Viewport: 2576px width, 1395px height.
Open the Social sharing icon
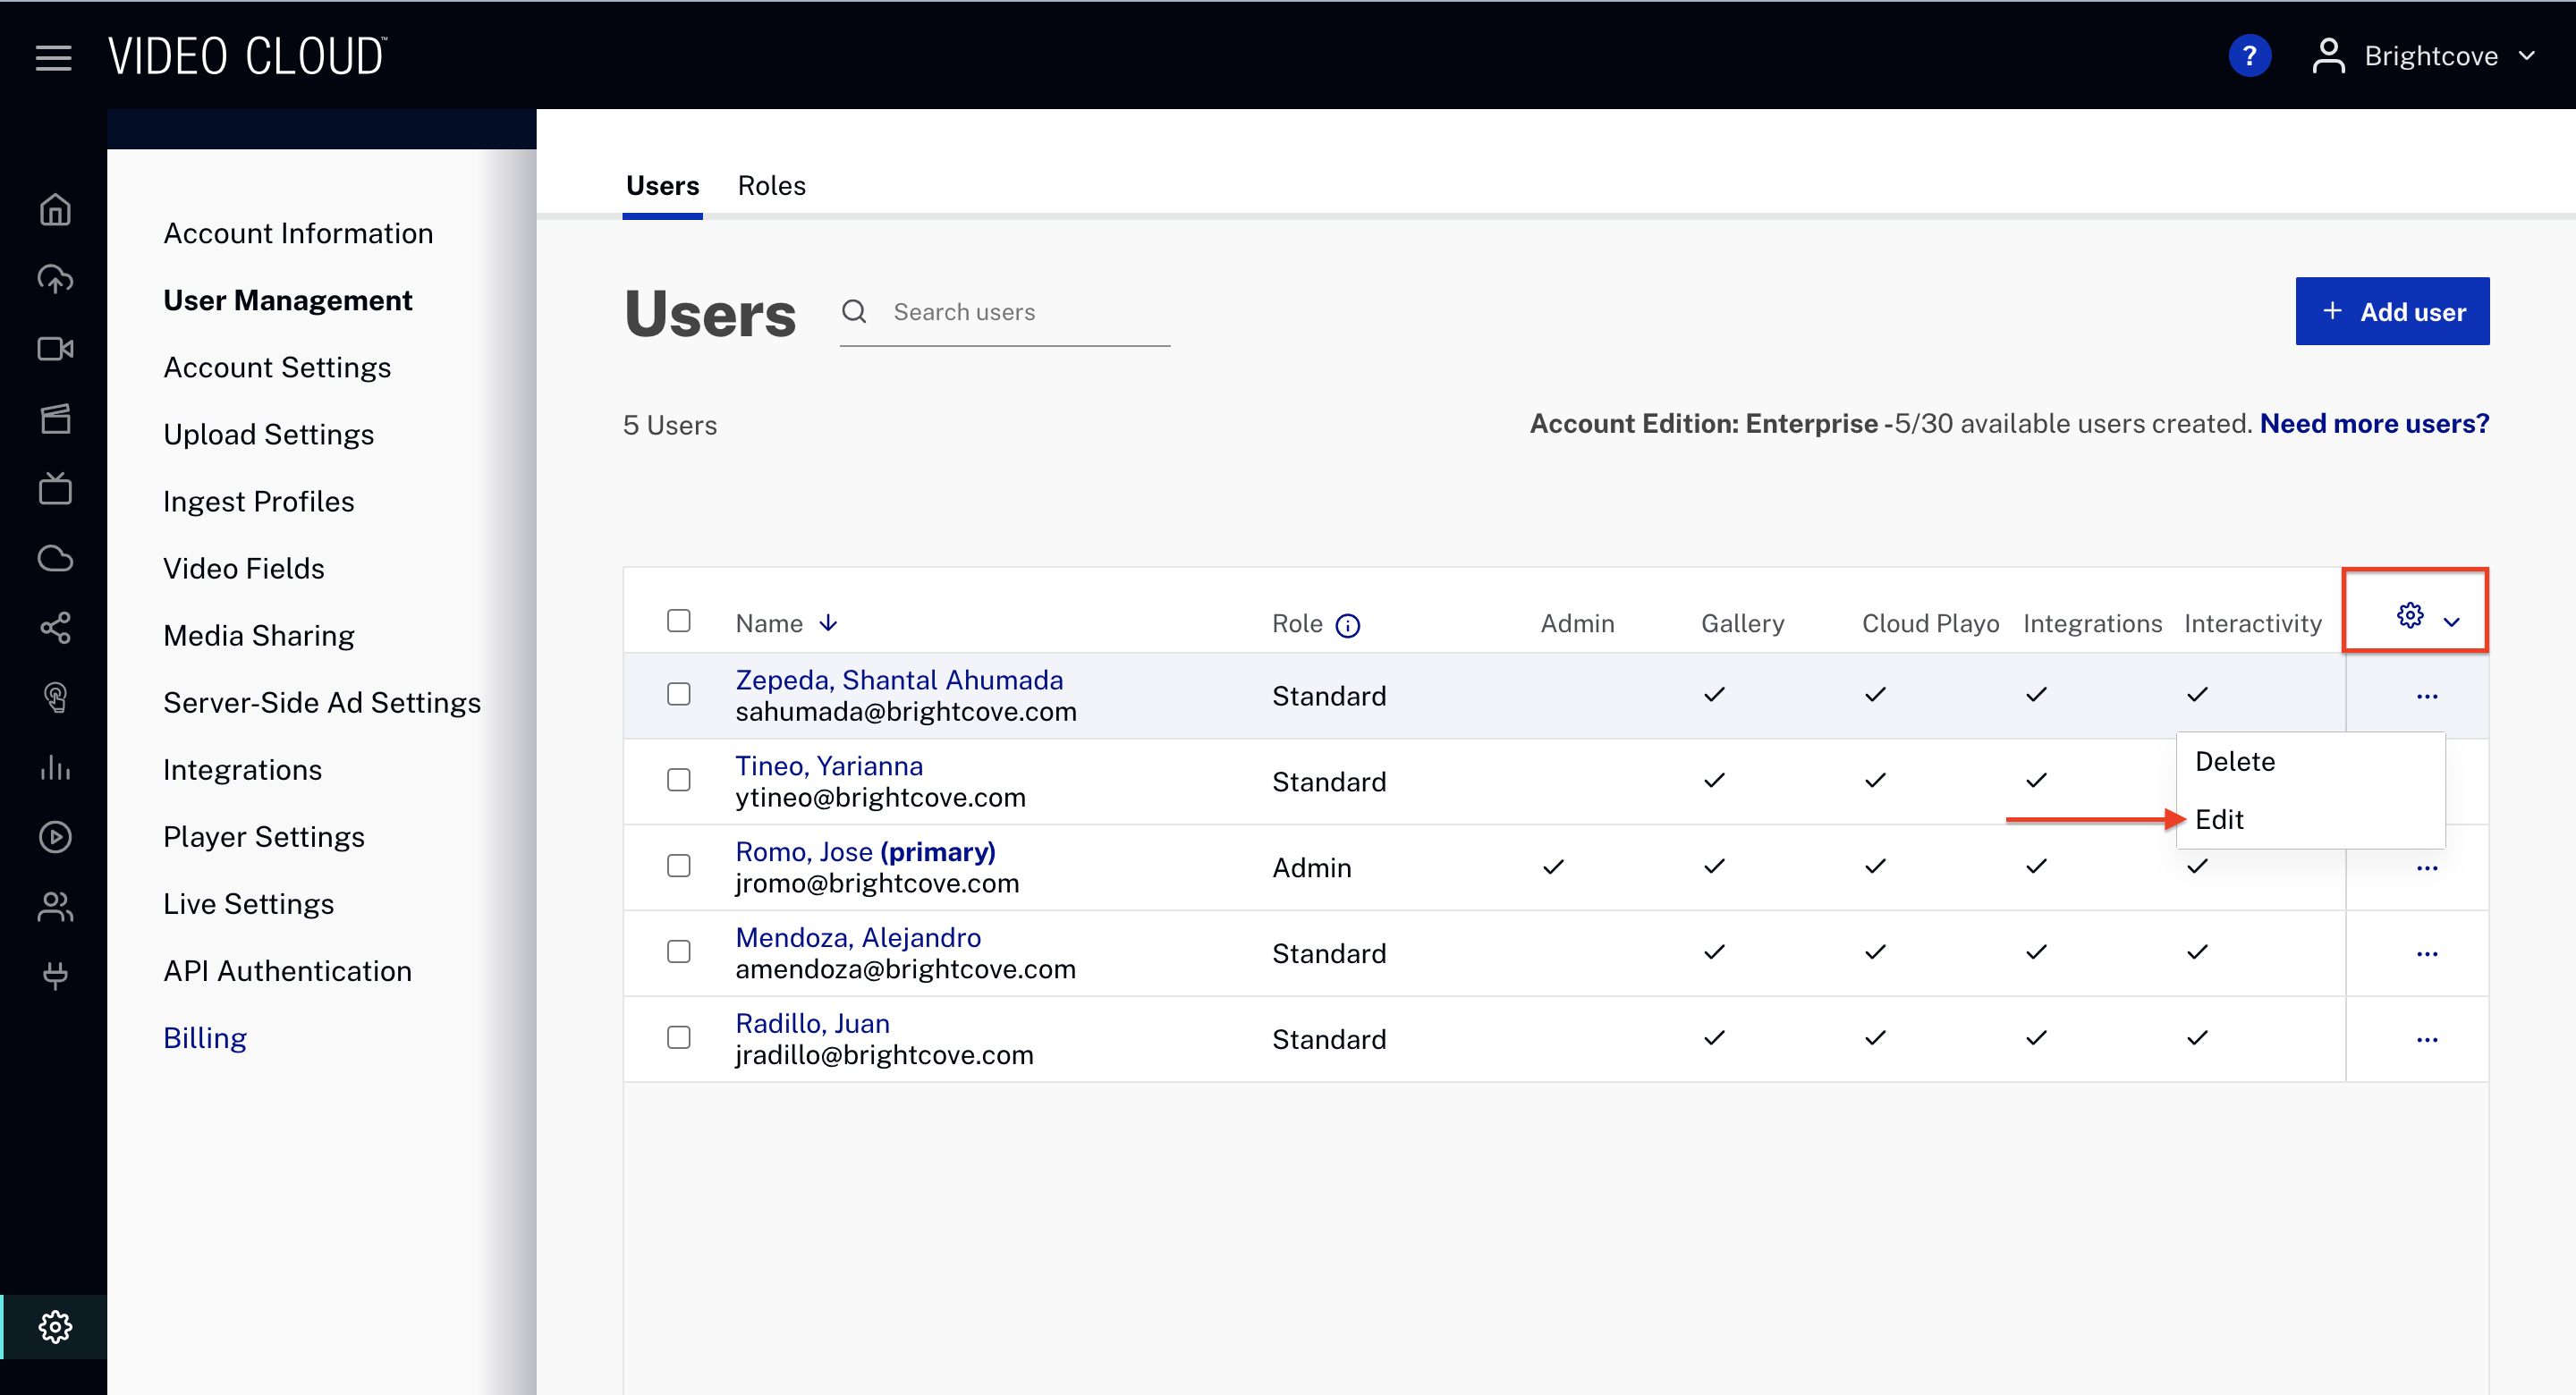click(x=55, y=628)
